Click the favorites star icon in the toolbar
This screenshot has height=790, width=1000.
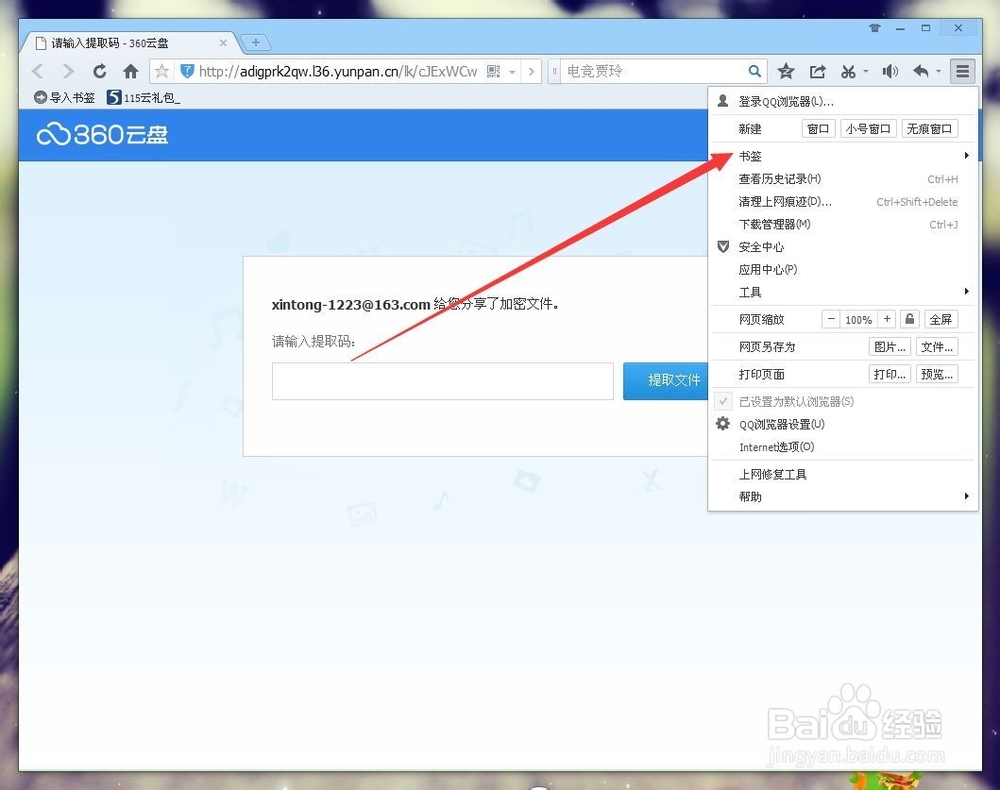pos(786,71)
